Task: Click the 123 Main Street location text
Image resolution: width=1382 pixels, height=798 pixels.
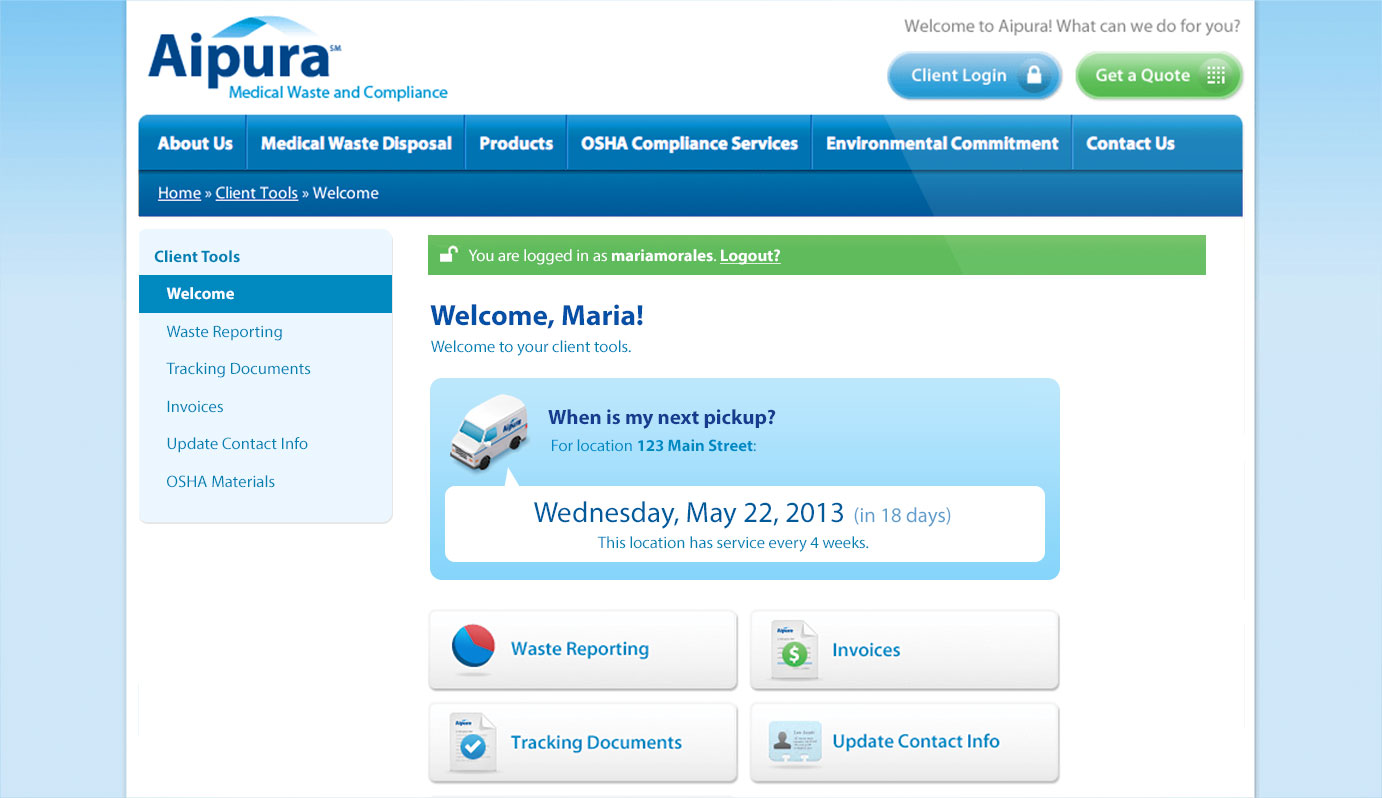Action: (694, 446)
